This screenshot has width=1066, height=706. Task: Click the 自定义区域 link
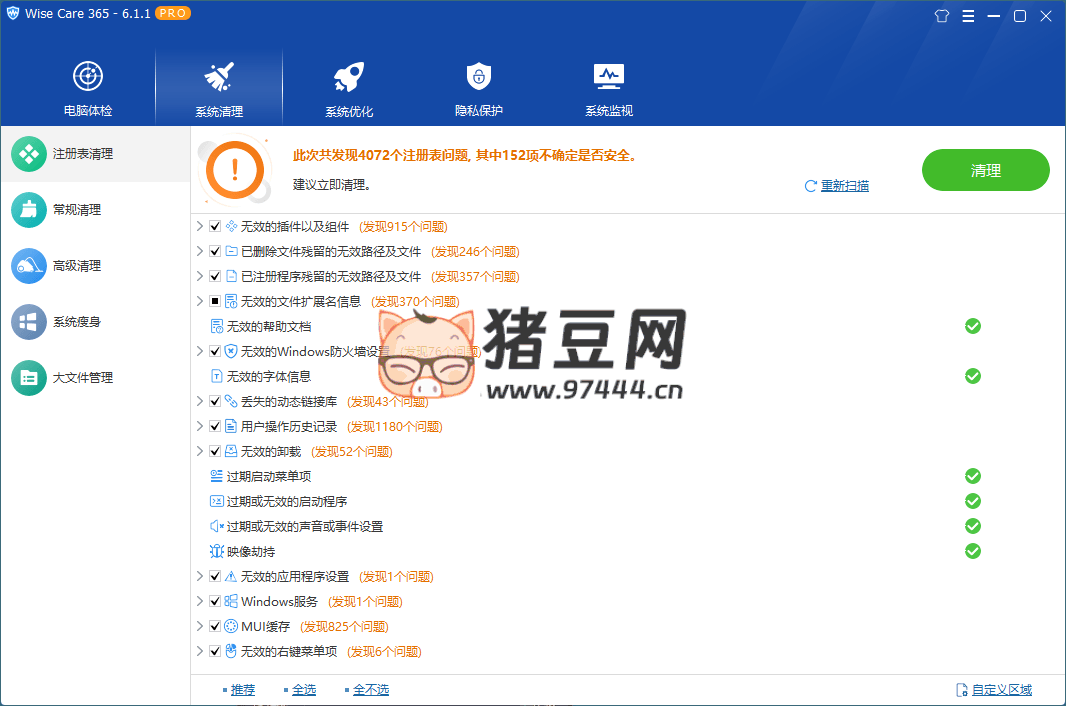point(1001,690)
